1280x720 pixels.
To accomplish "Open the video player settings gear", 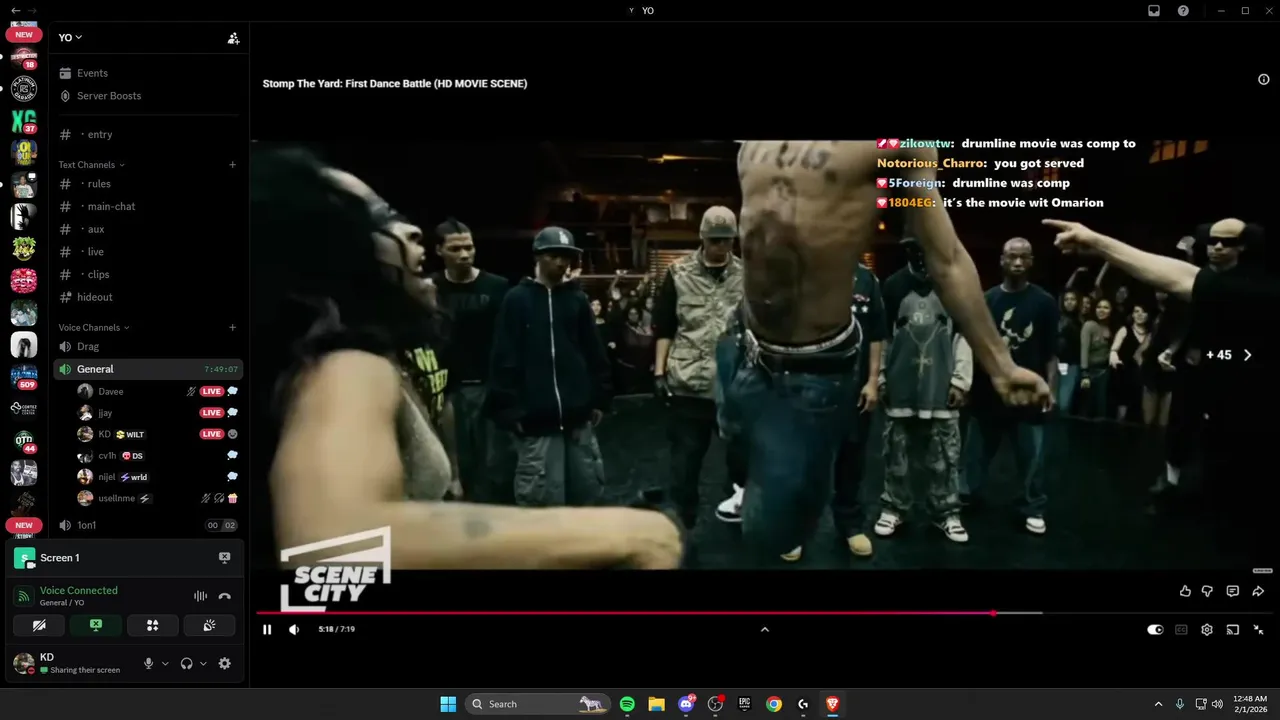I will tap(1207, 630).
